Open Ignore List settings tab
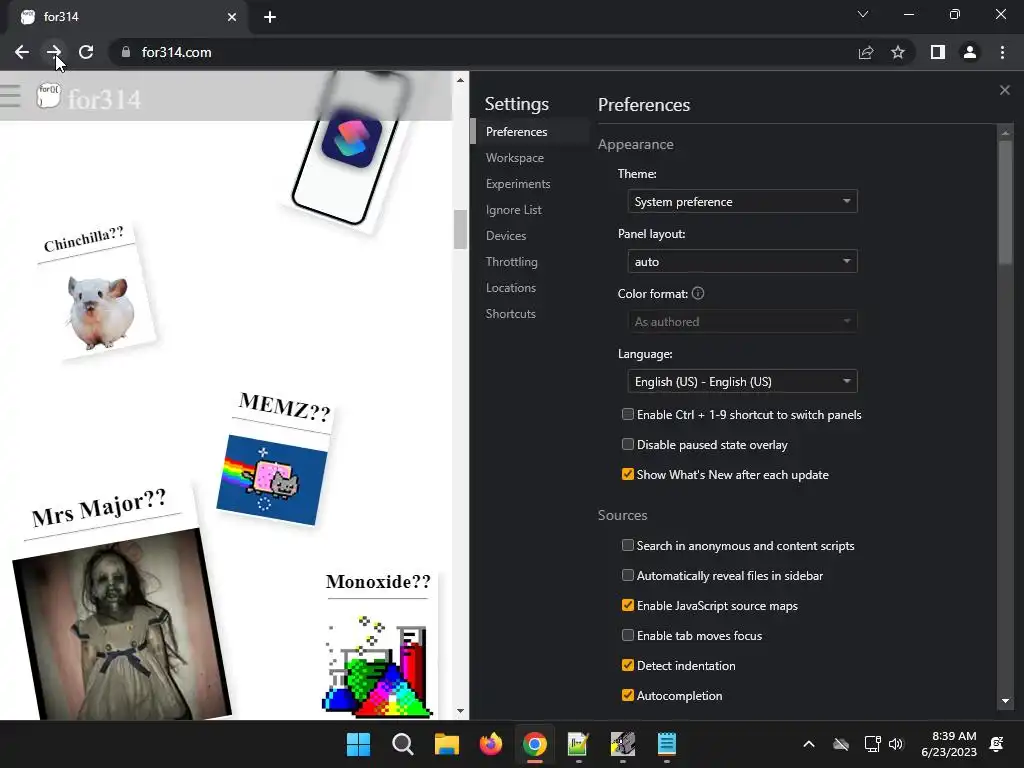The image size is (1024, 768). click(x=513, y=210)
